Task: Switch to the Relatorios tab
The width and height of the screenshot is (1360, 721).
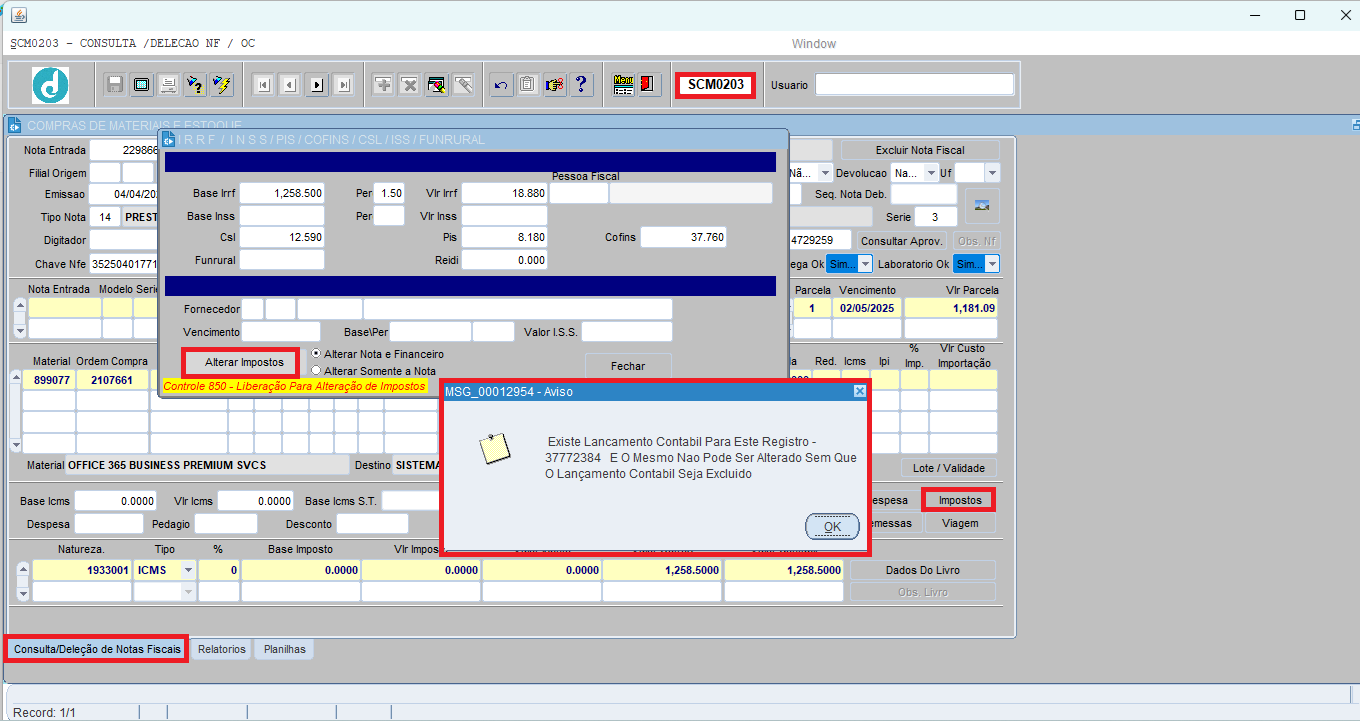Action: 221,649
